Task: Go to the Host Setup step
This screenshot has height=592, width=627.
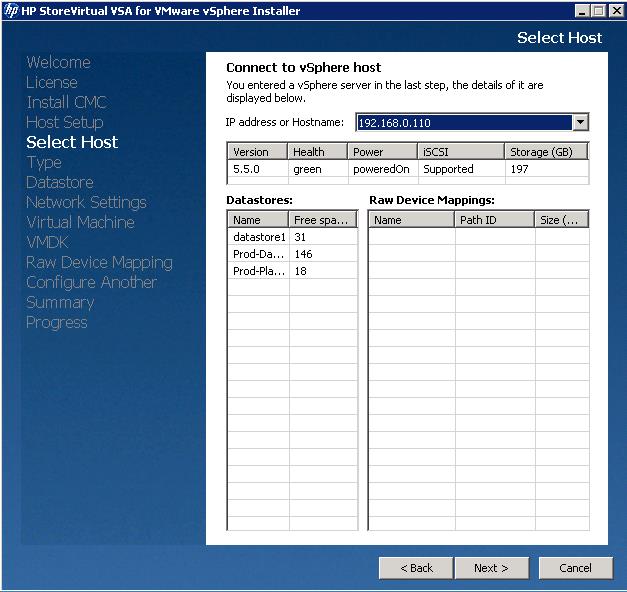Action: [x=64, y=122]
